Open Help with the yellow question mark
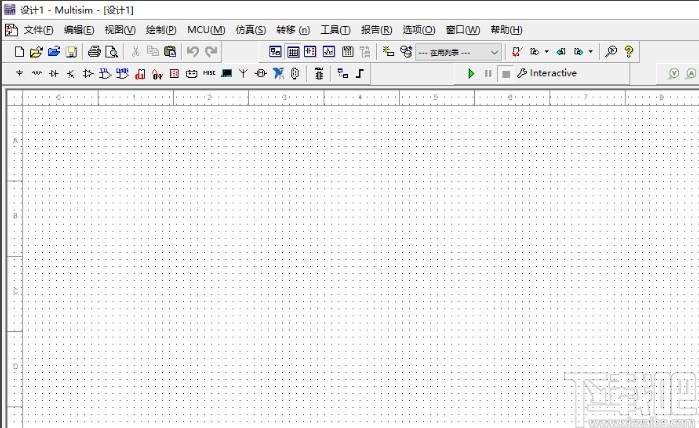This screenshot has width=699, height=428. click(x=629, y=52)
